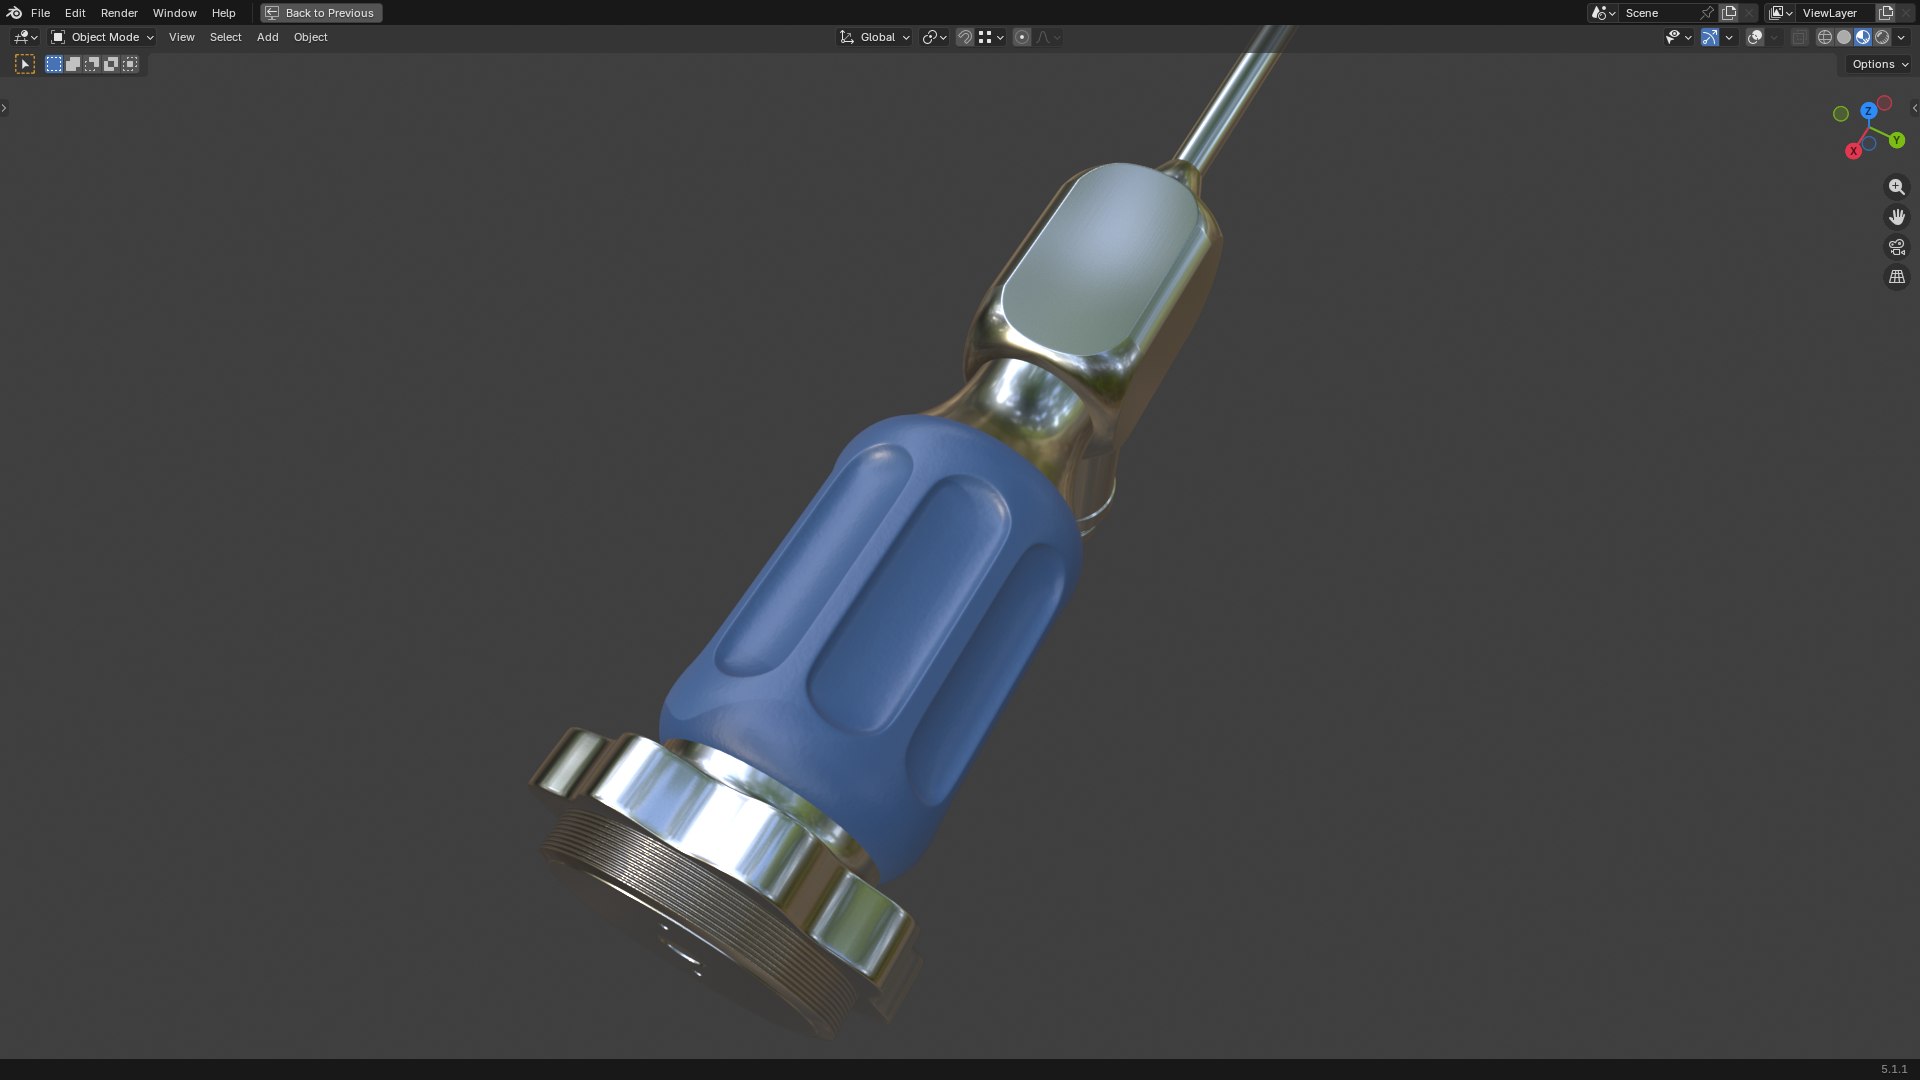This screenshot has height=1080, width=1920.
Task: Choose the Subtract selection mode icon
Action: coord(92,64)
